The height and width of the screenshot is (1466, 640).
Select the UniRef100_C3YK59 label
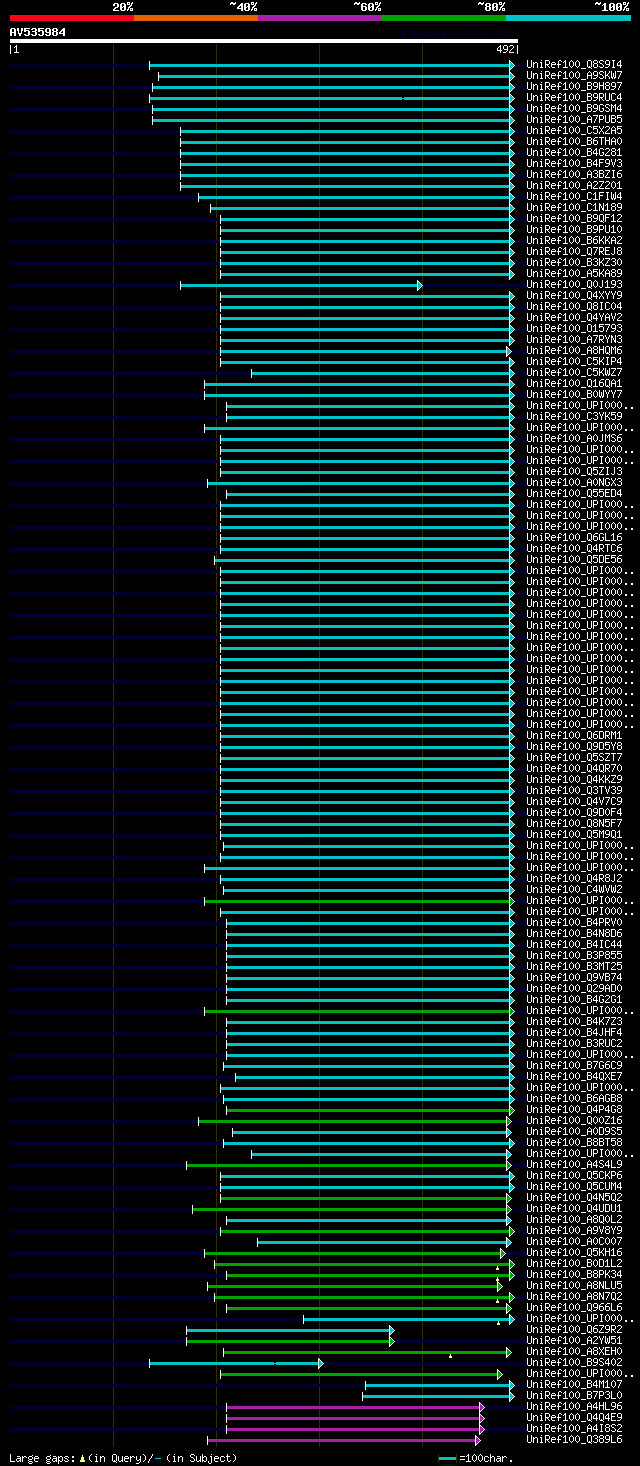574,416
